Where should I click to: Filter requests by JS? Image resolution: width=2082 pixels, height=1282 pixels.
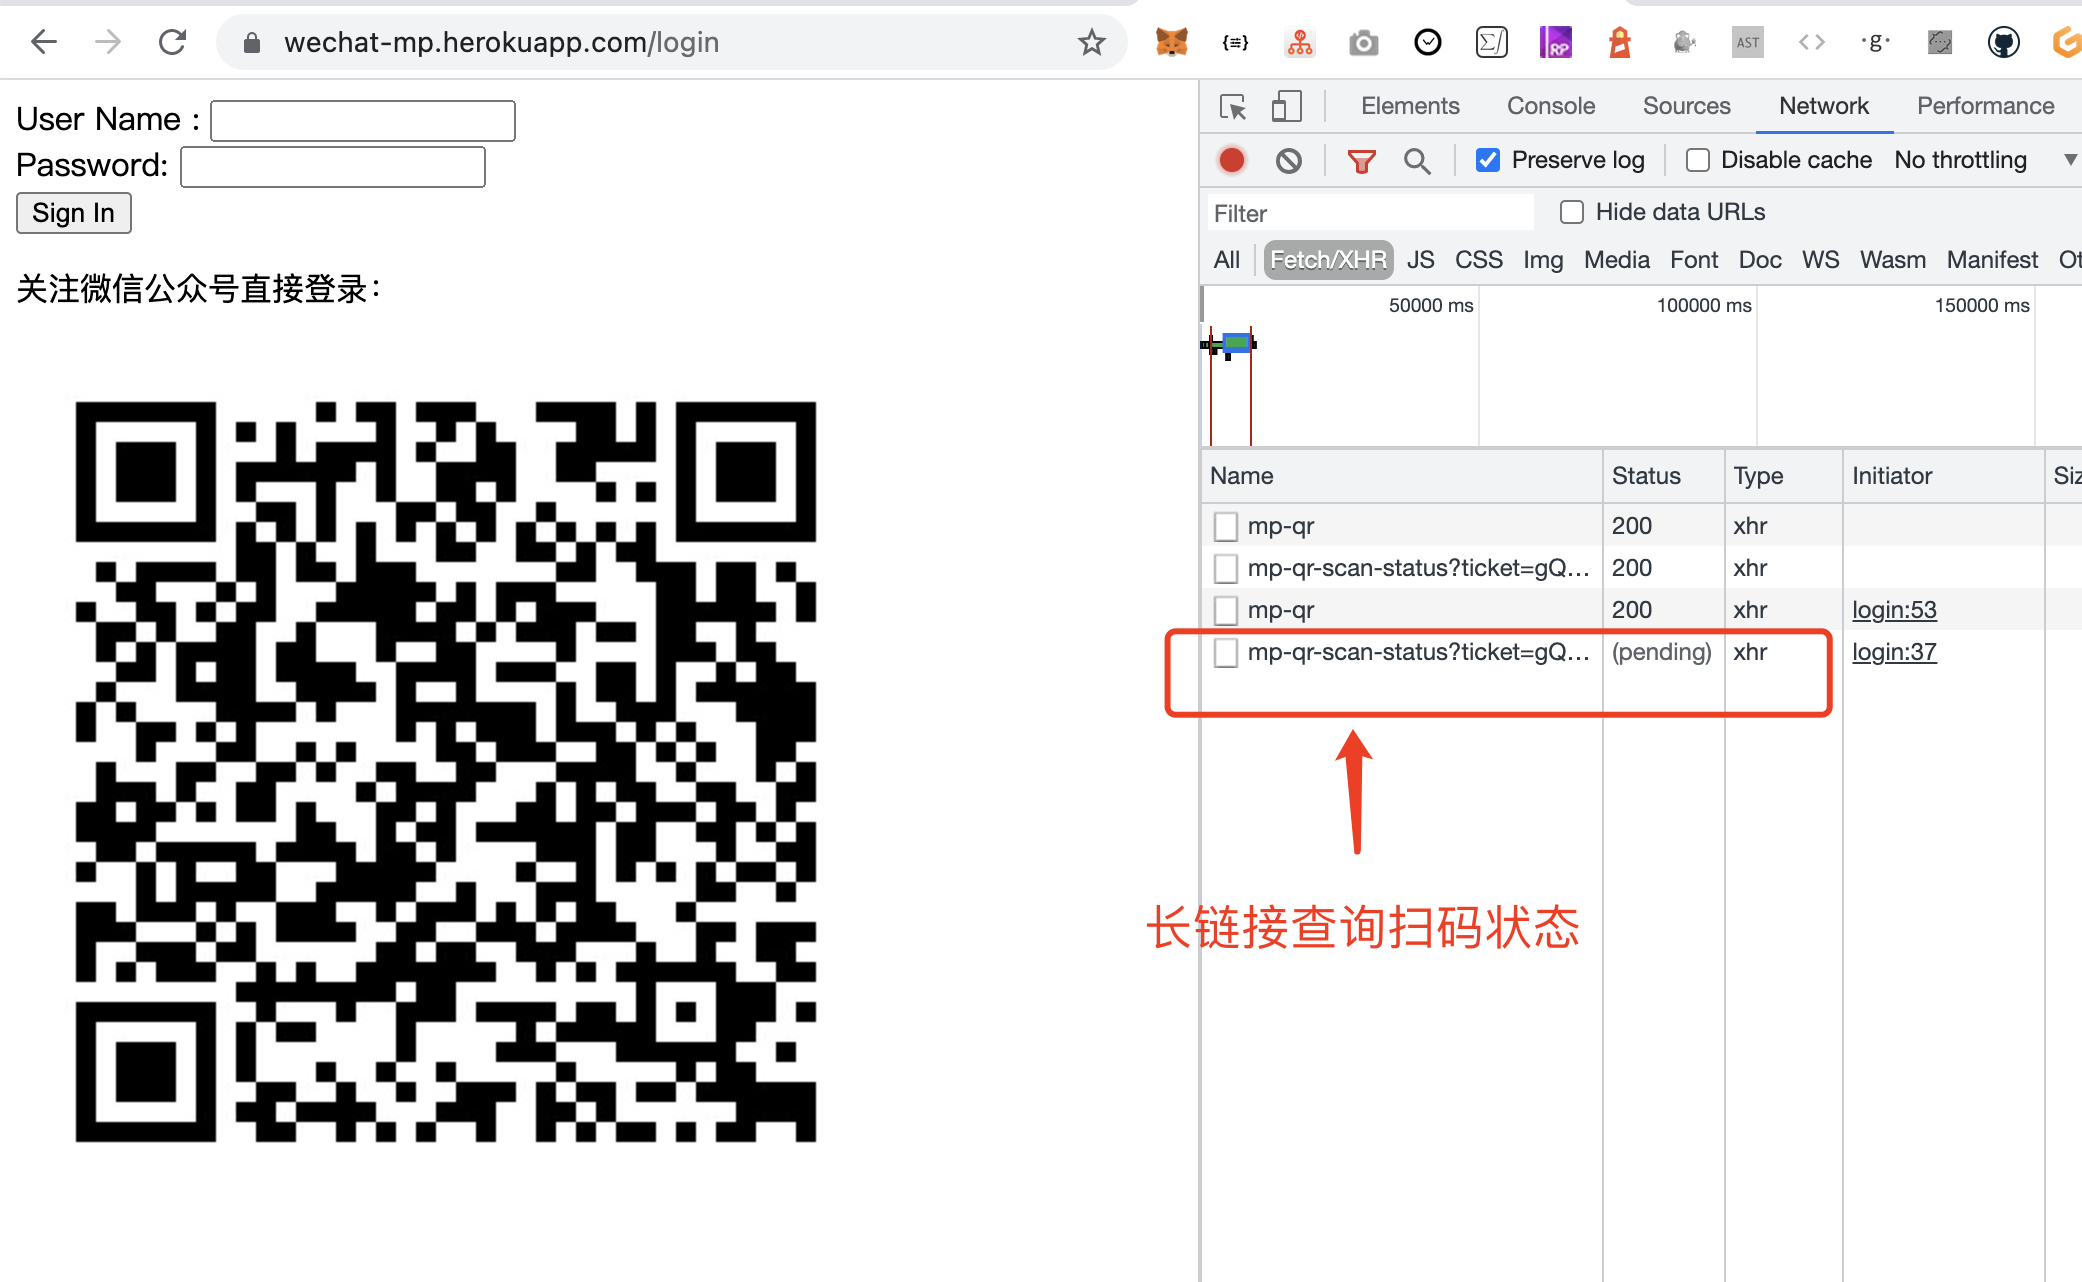(1420, 260)
